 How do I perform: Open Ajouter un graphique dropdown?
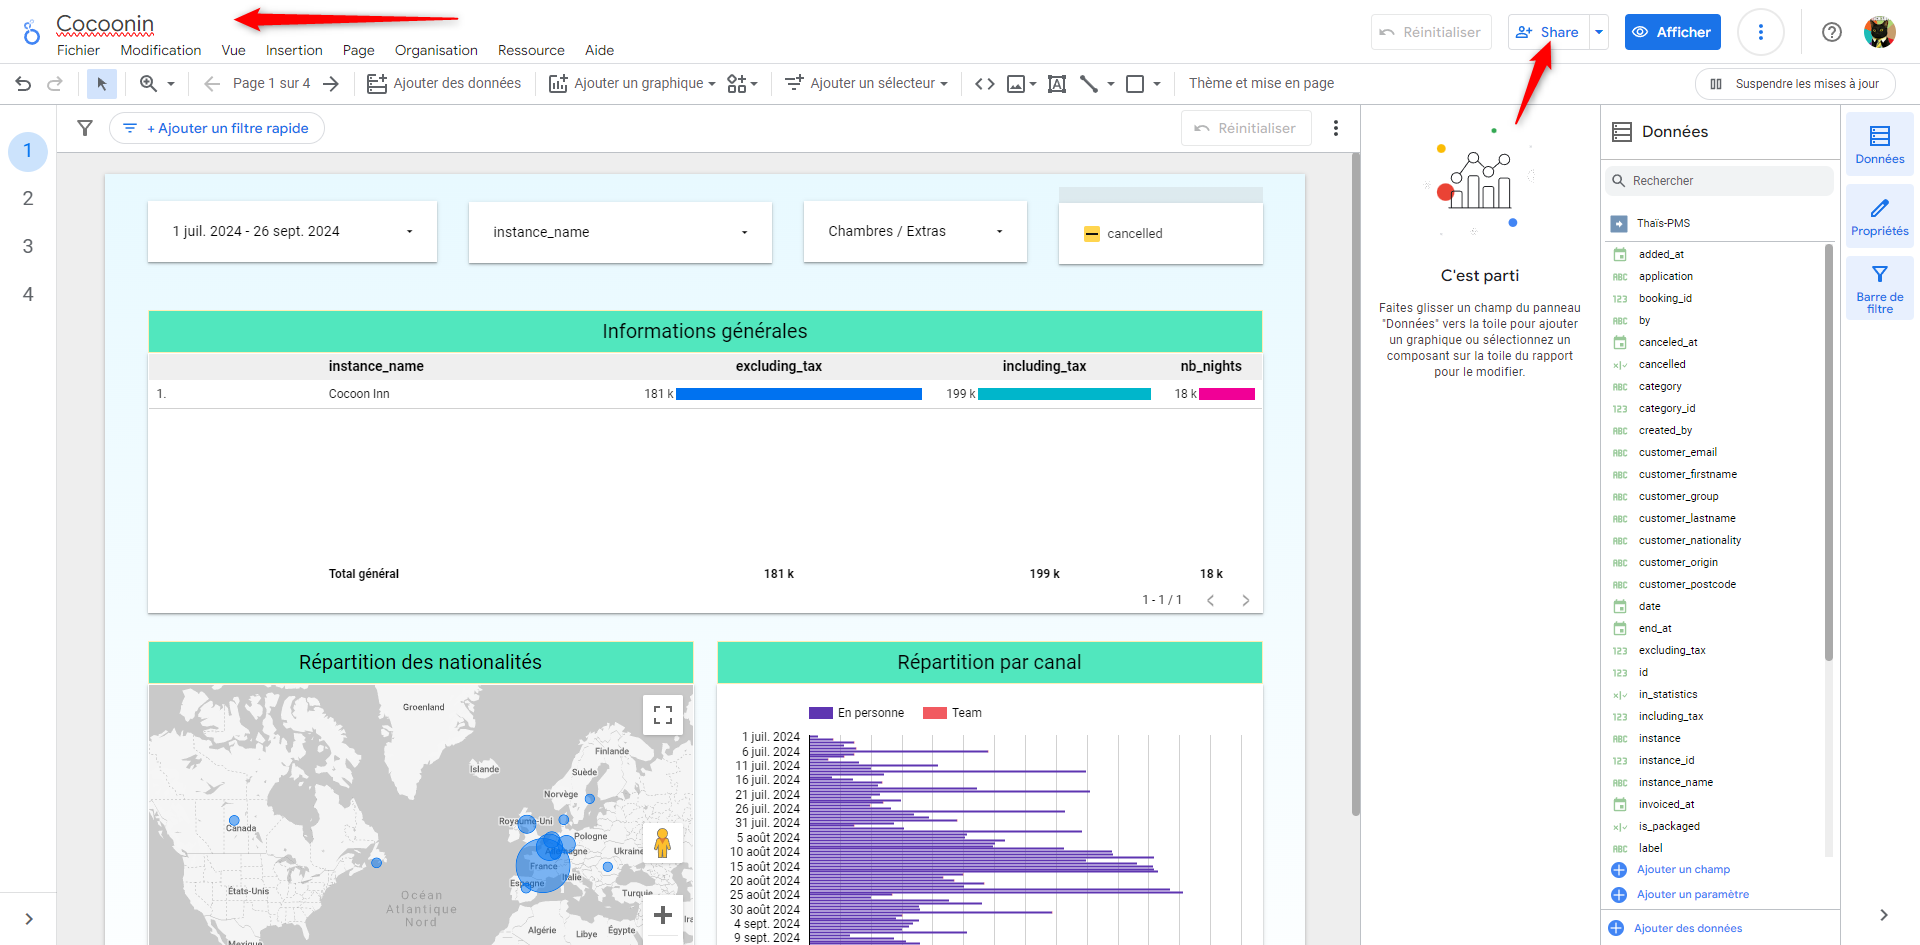click(x=632, y=84)
